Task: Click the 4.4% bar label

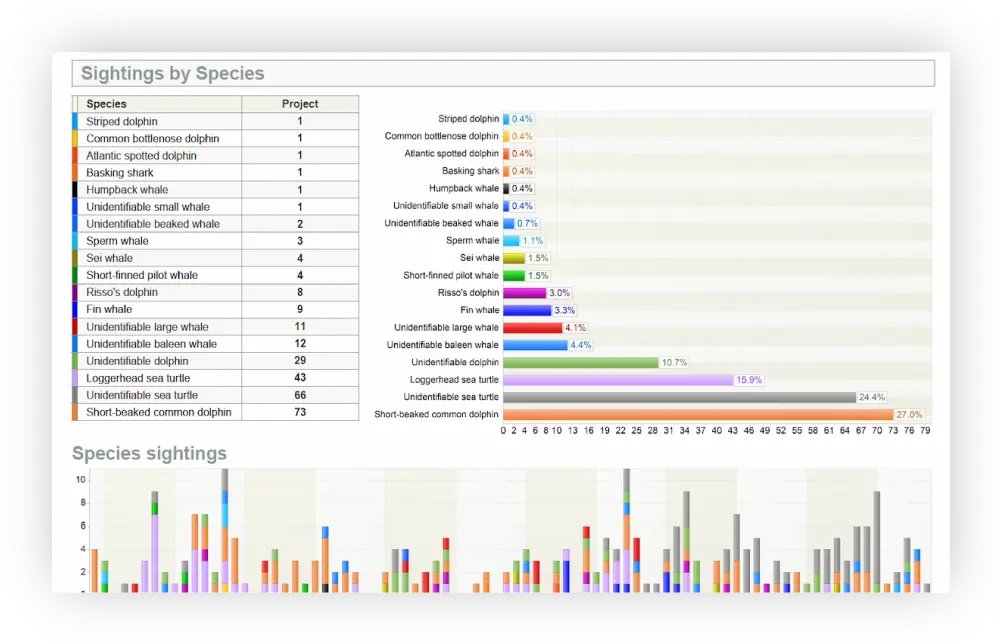Action: click(x=580, y=345)
